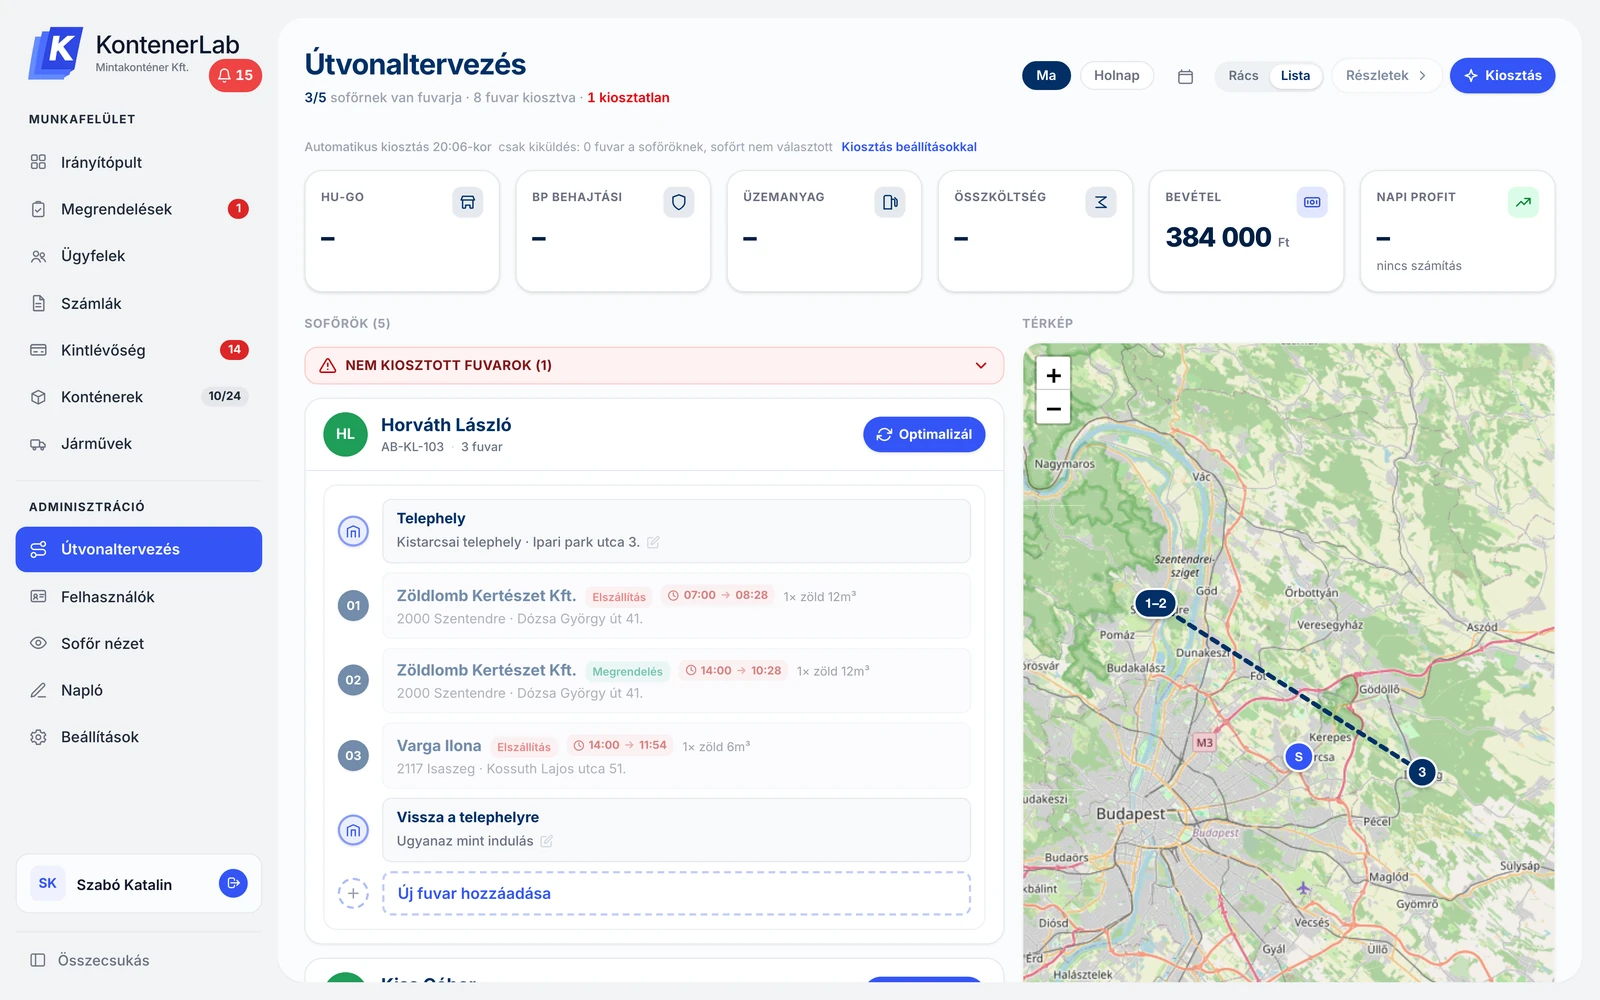Viewport: 1600px width, 1000px height.
Task: Select the Varga Ilona stop card
Action: pos(676,756)
